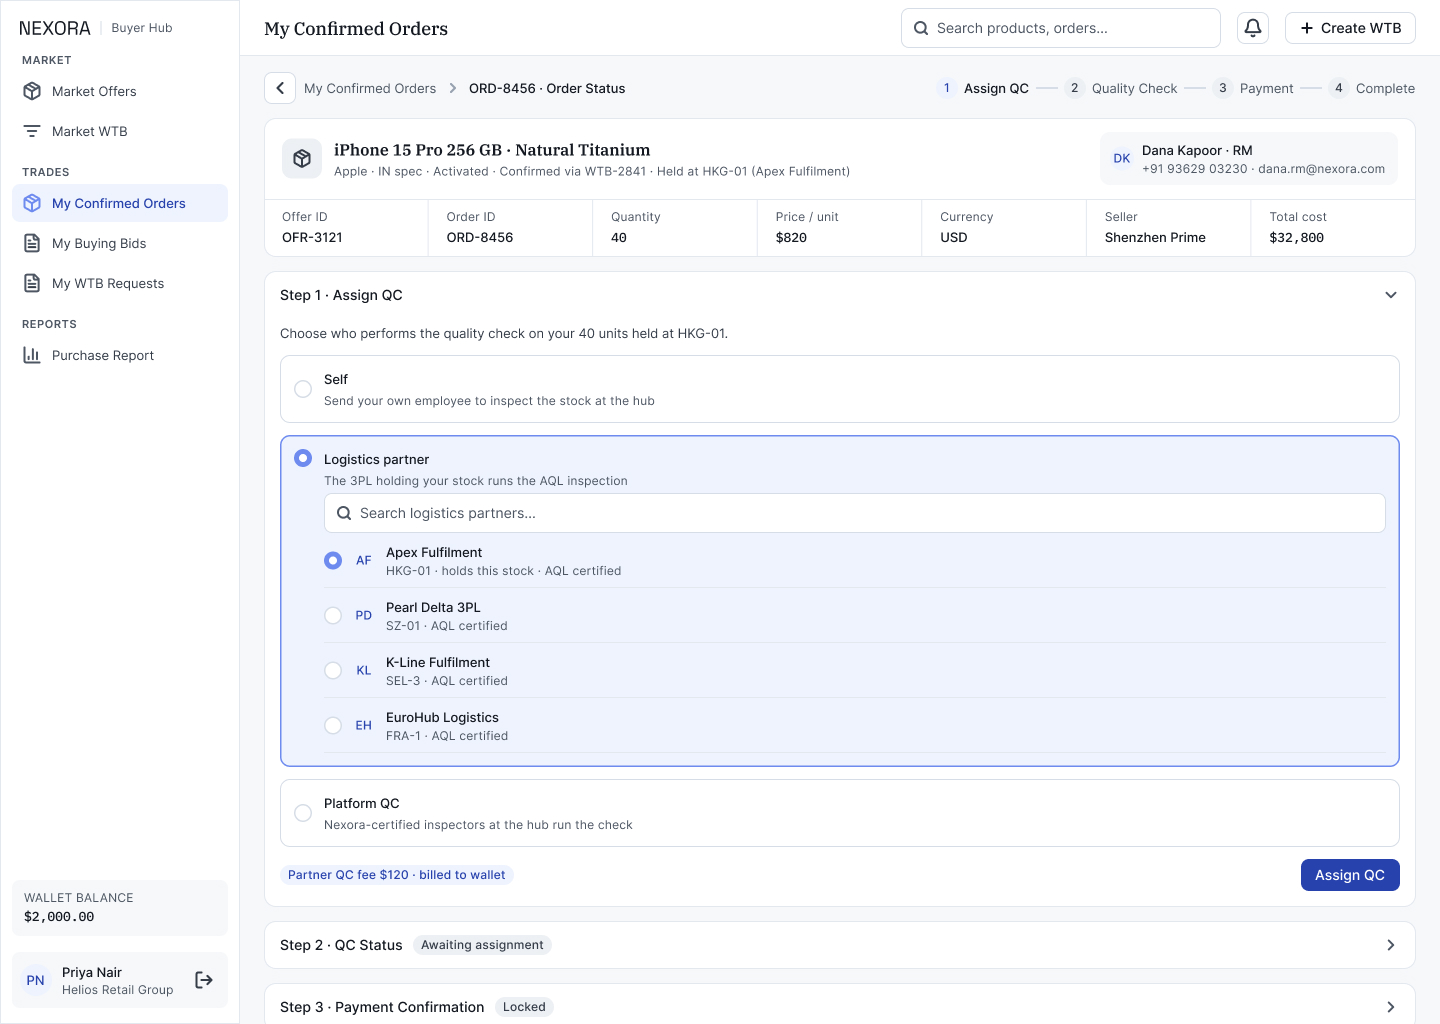Click the KL badge for K-Line Fulfilment
Screen dimensions: 1440x1024
click(x=364, y=671)
